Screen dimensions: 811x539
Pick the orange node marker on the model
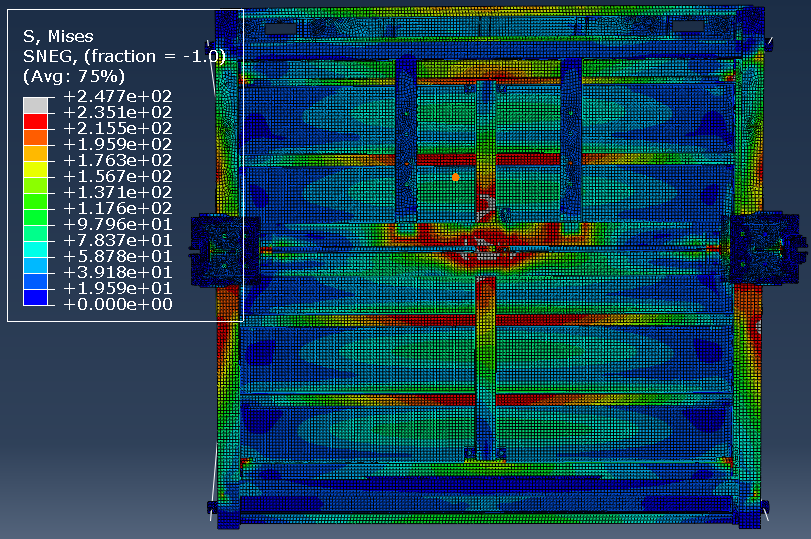tap(455, 177)
